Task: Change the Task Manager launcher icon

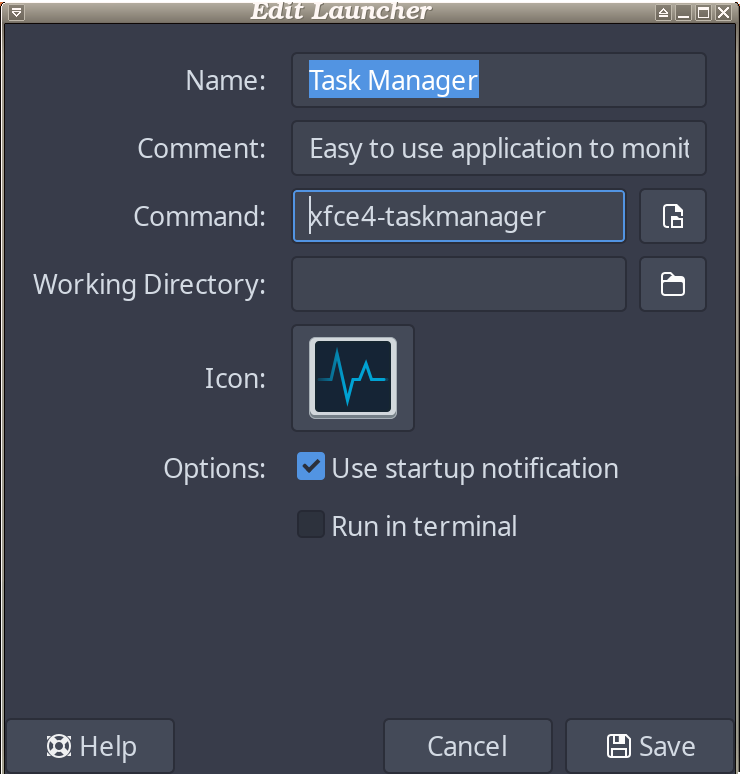Action: click(353, 378)
